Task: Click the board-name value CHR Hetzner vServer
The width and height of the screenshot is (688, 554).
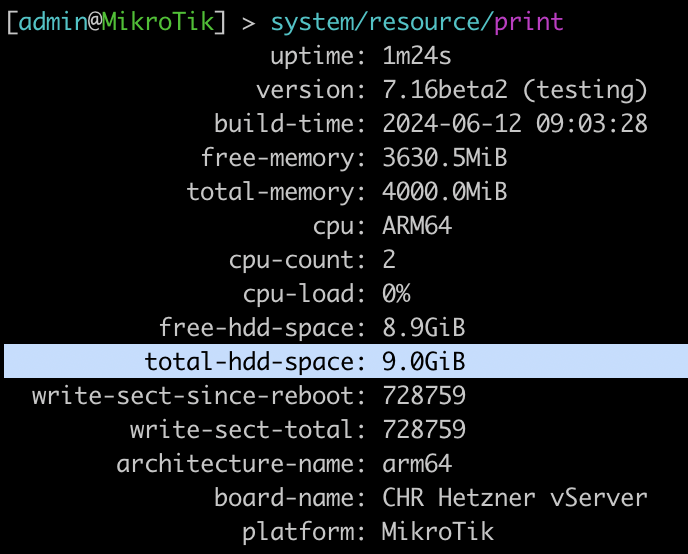Action: click(515, 498)
